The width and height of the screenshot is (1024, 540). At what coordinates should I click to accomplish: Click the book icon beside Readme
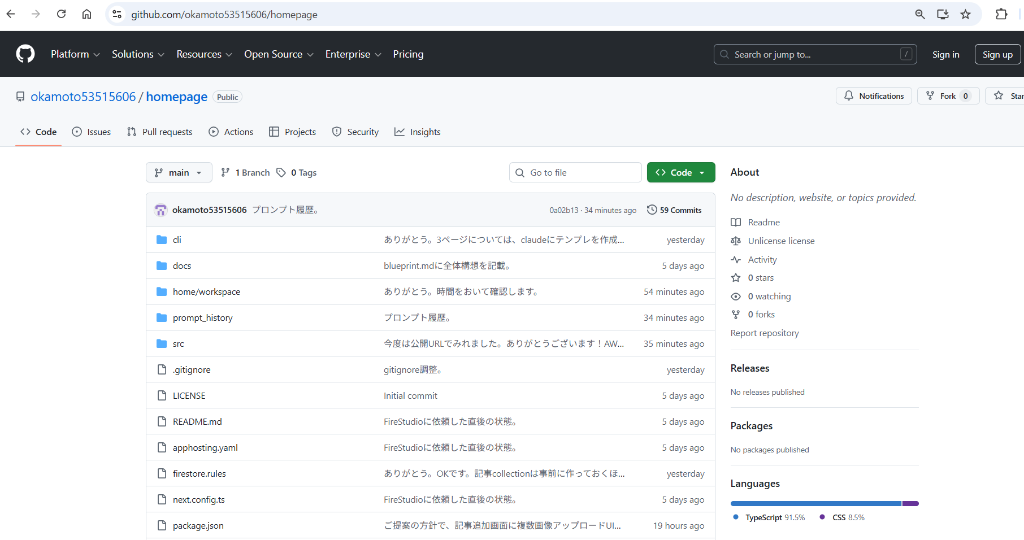point(736,222)
